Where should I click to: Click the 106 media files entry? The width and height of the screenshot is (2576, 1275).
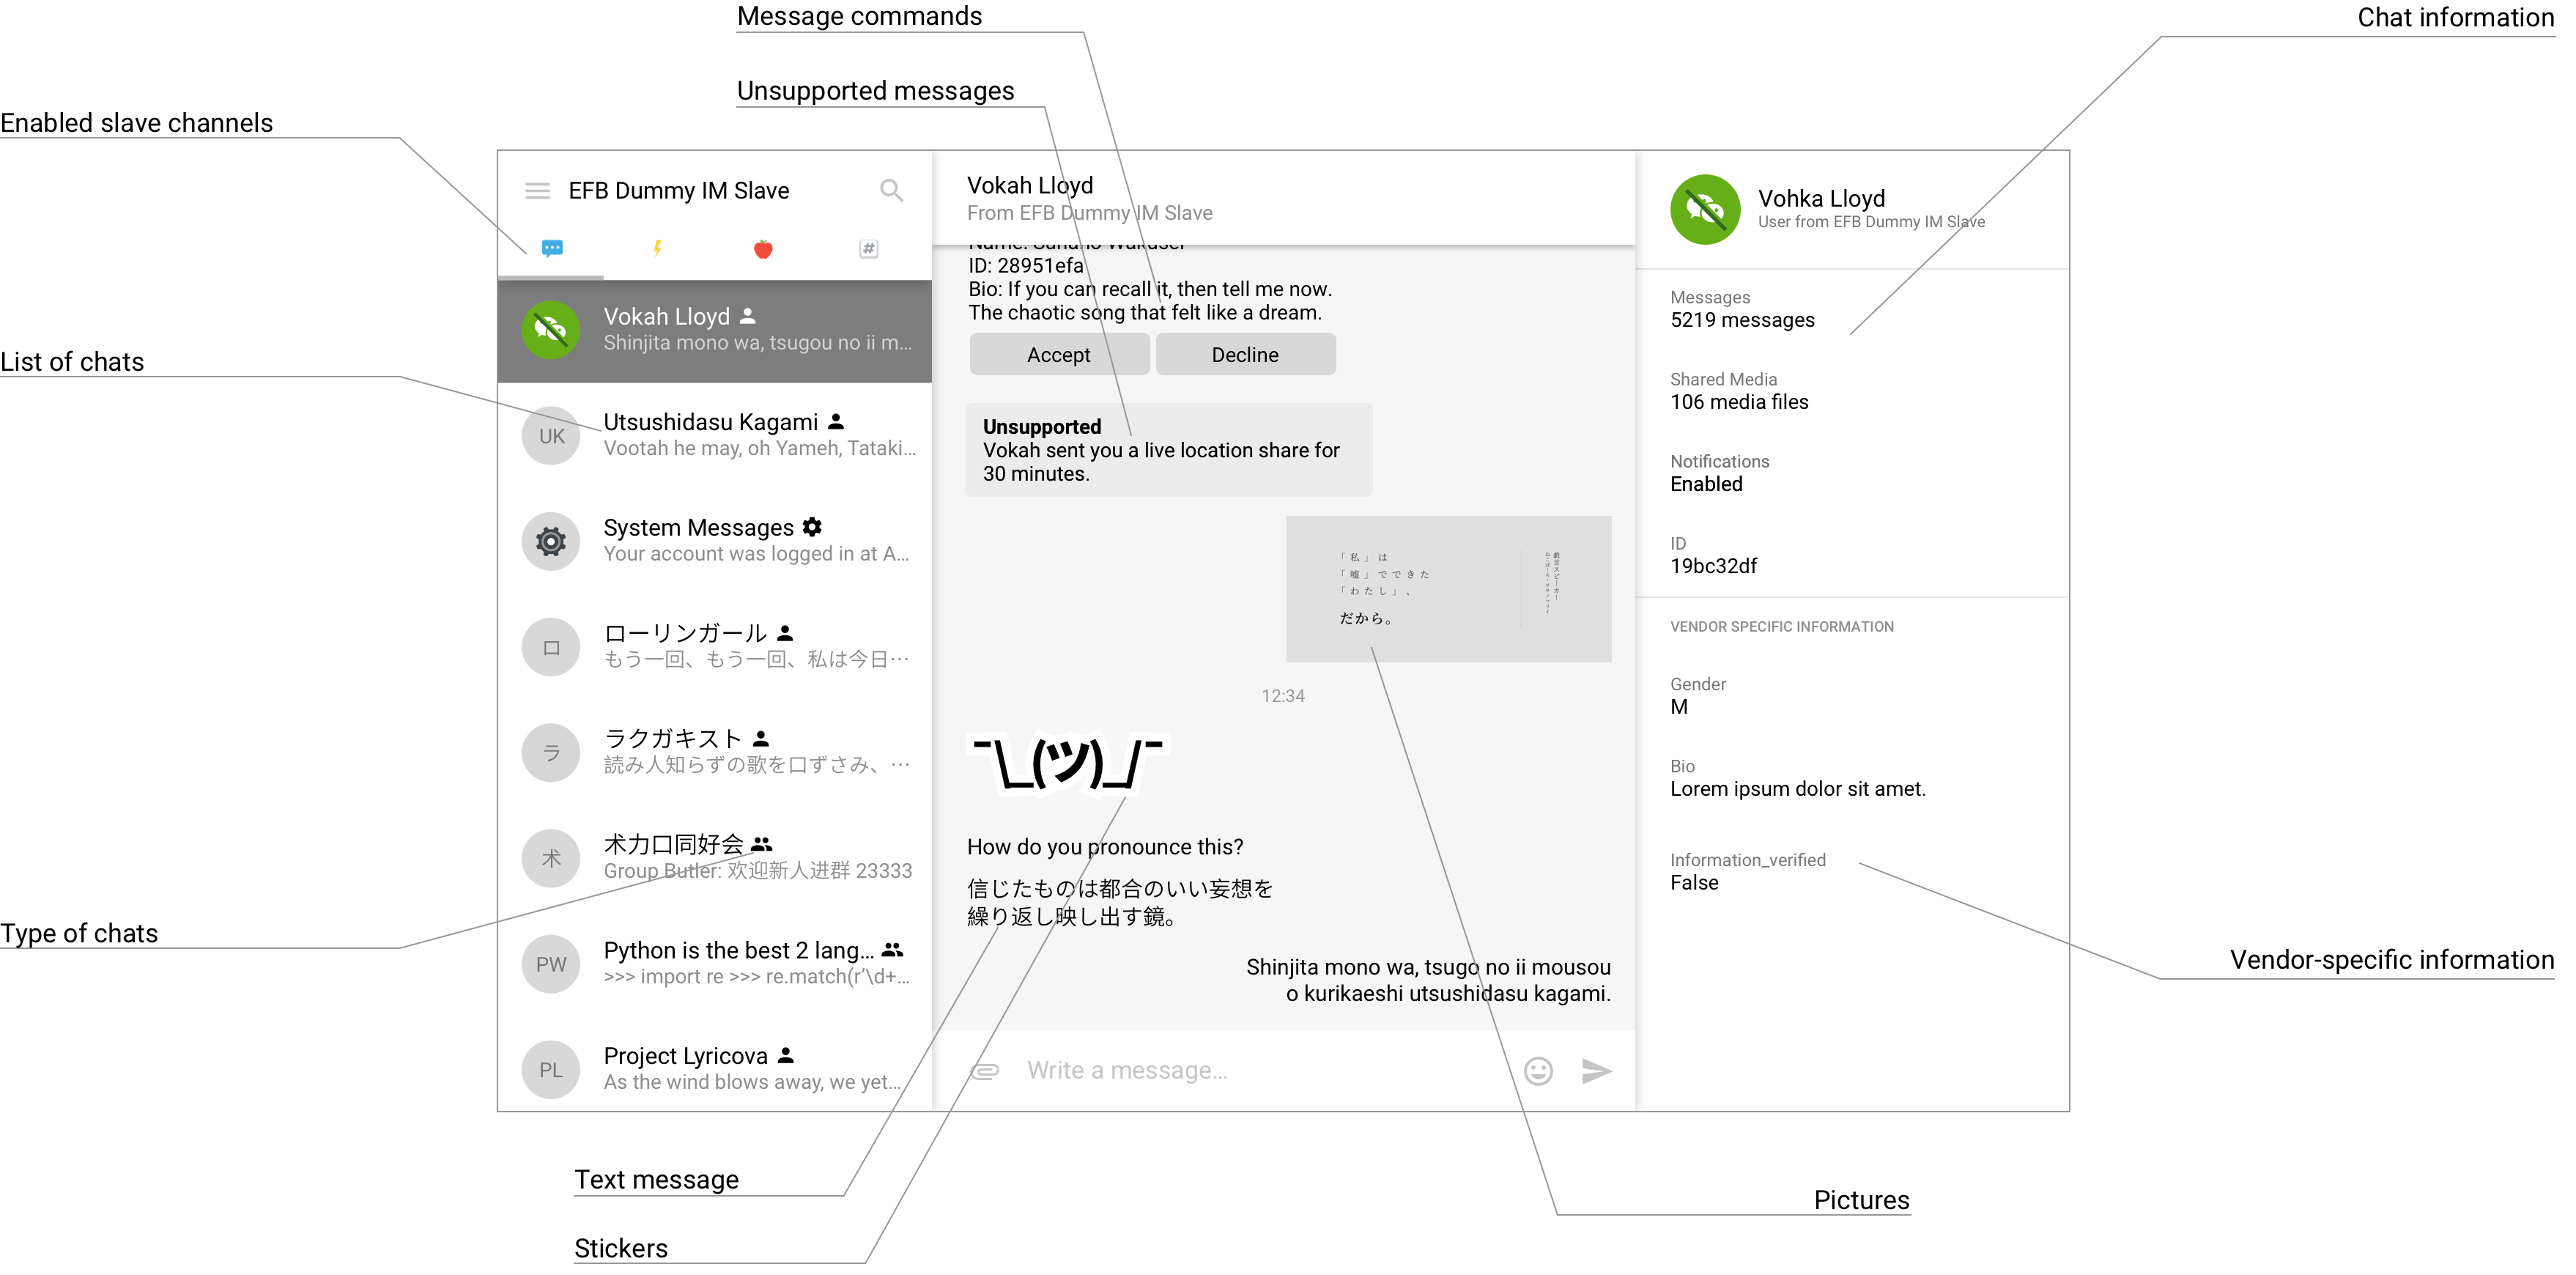(1739, 402)
